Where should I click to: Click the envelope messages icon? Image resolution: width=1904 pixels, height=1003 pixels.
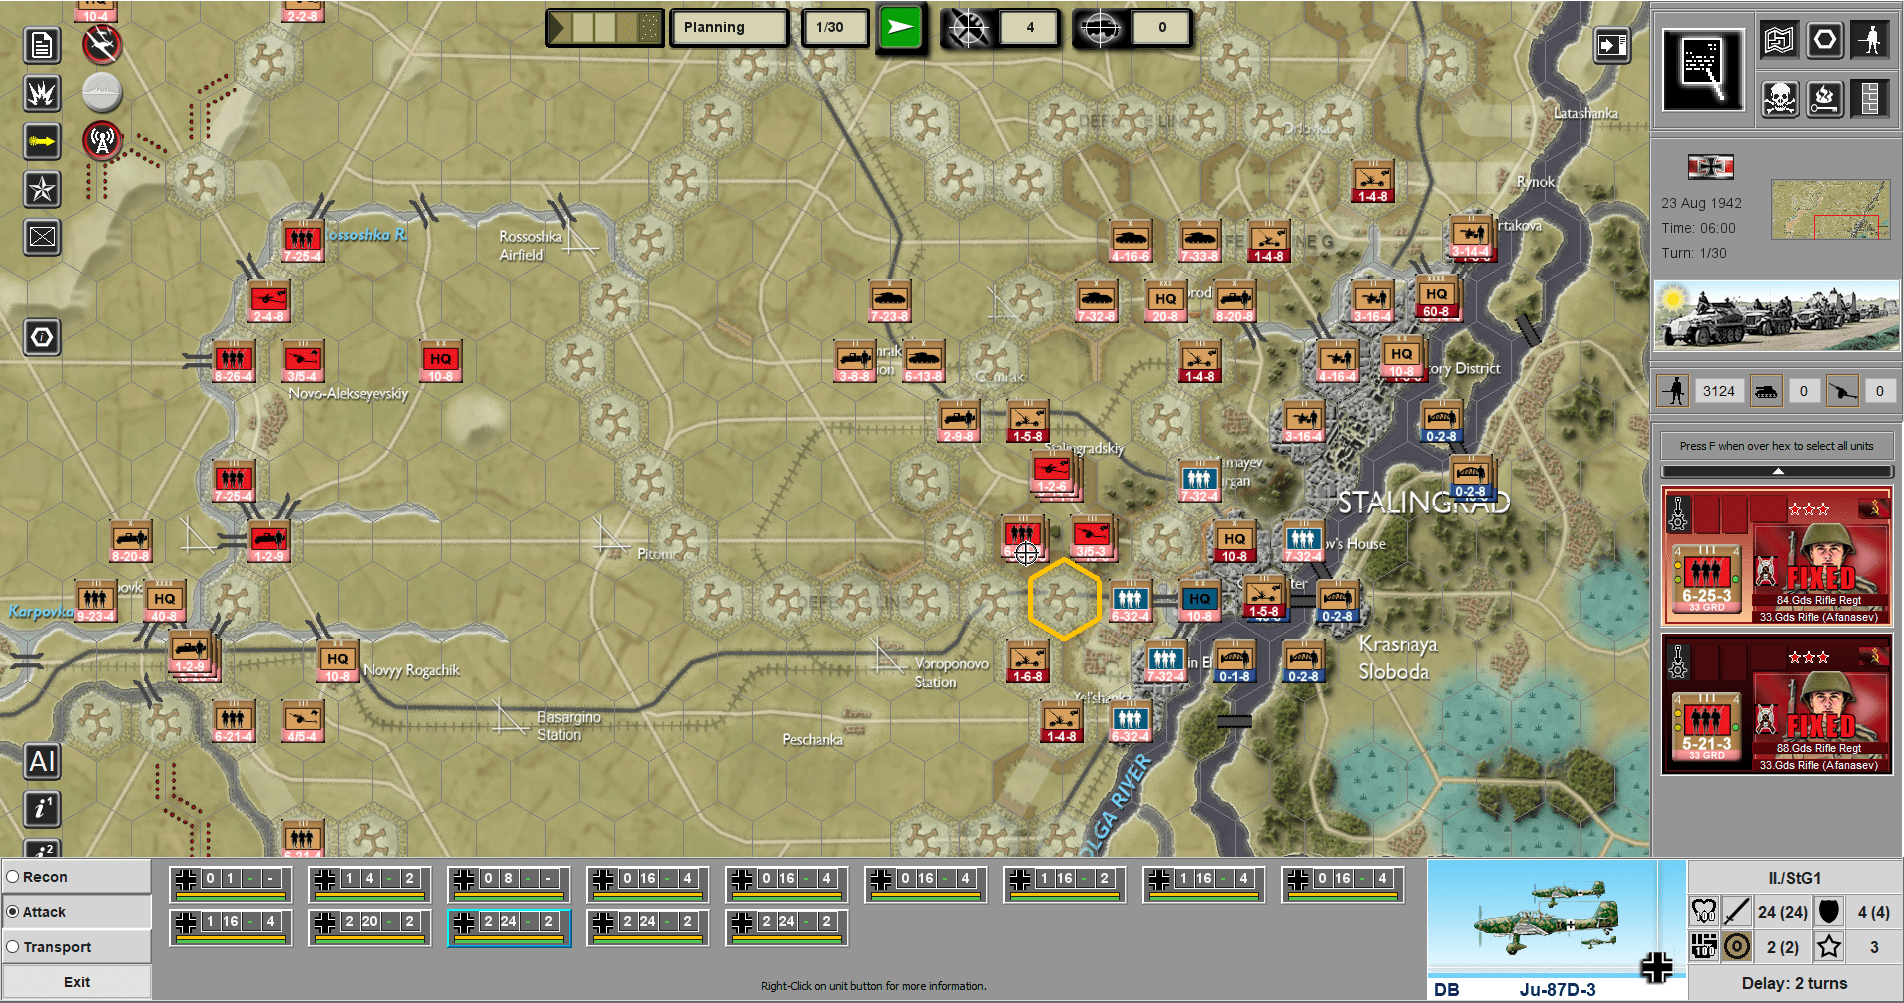[42, 237]
